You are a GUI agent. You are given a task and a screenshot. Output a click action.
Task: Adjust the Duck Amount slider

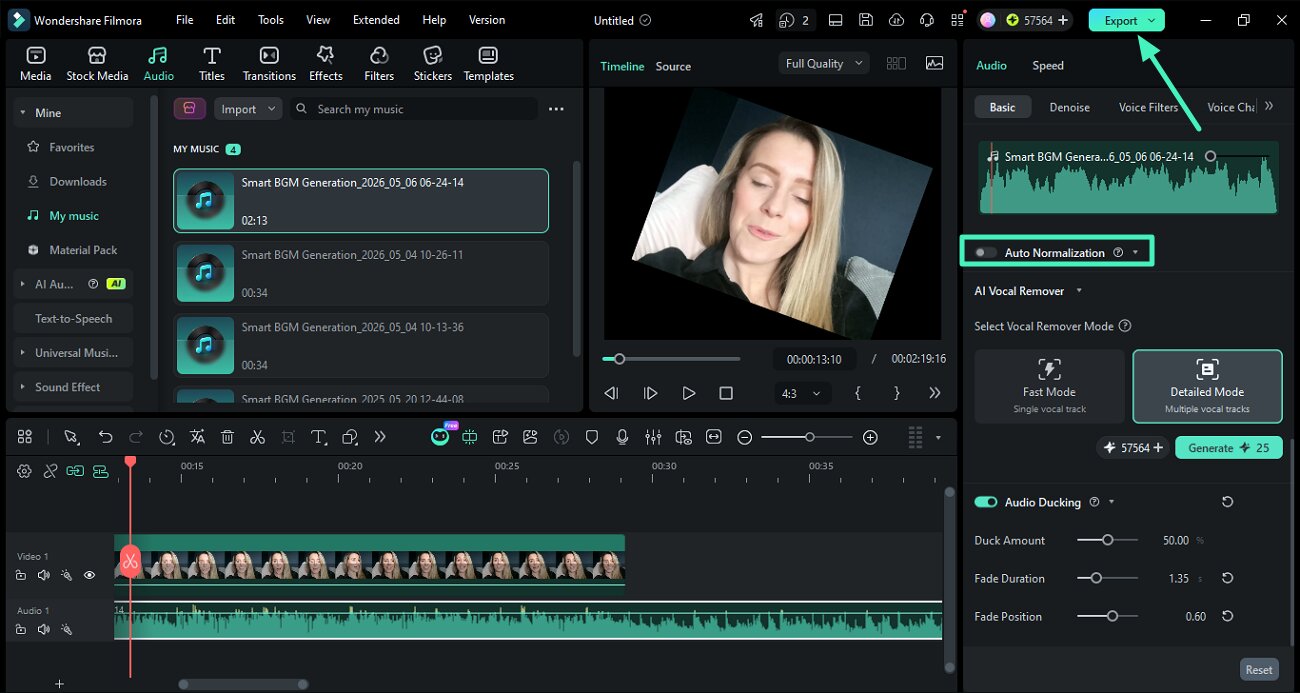1107,540
